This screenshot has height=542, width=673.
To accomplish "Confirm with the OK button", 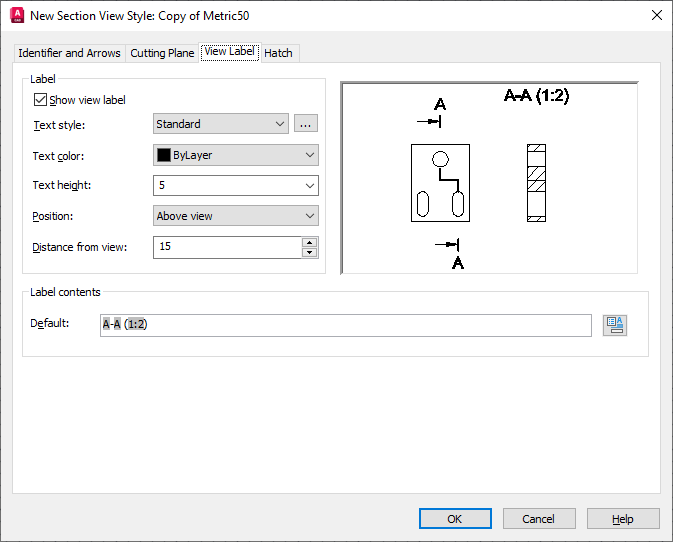I will tap(455, 519).
